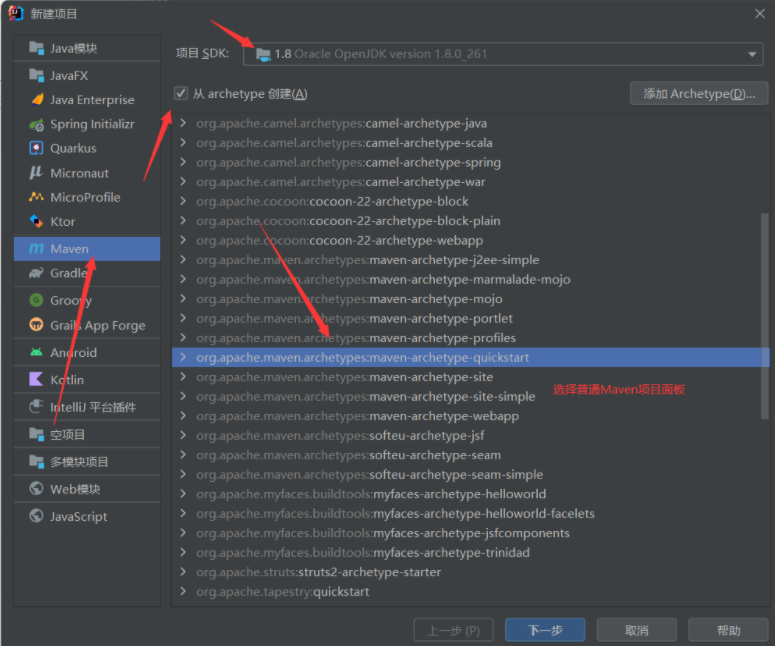
Task: Select maven-archetype-portlet row
Action: pyautogui.click(x=471, y=318)
